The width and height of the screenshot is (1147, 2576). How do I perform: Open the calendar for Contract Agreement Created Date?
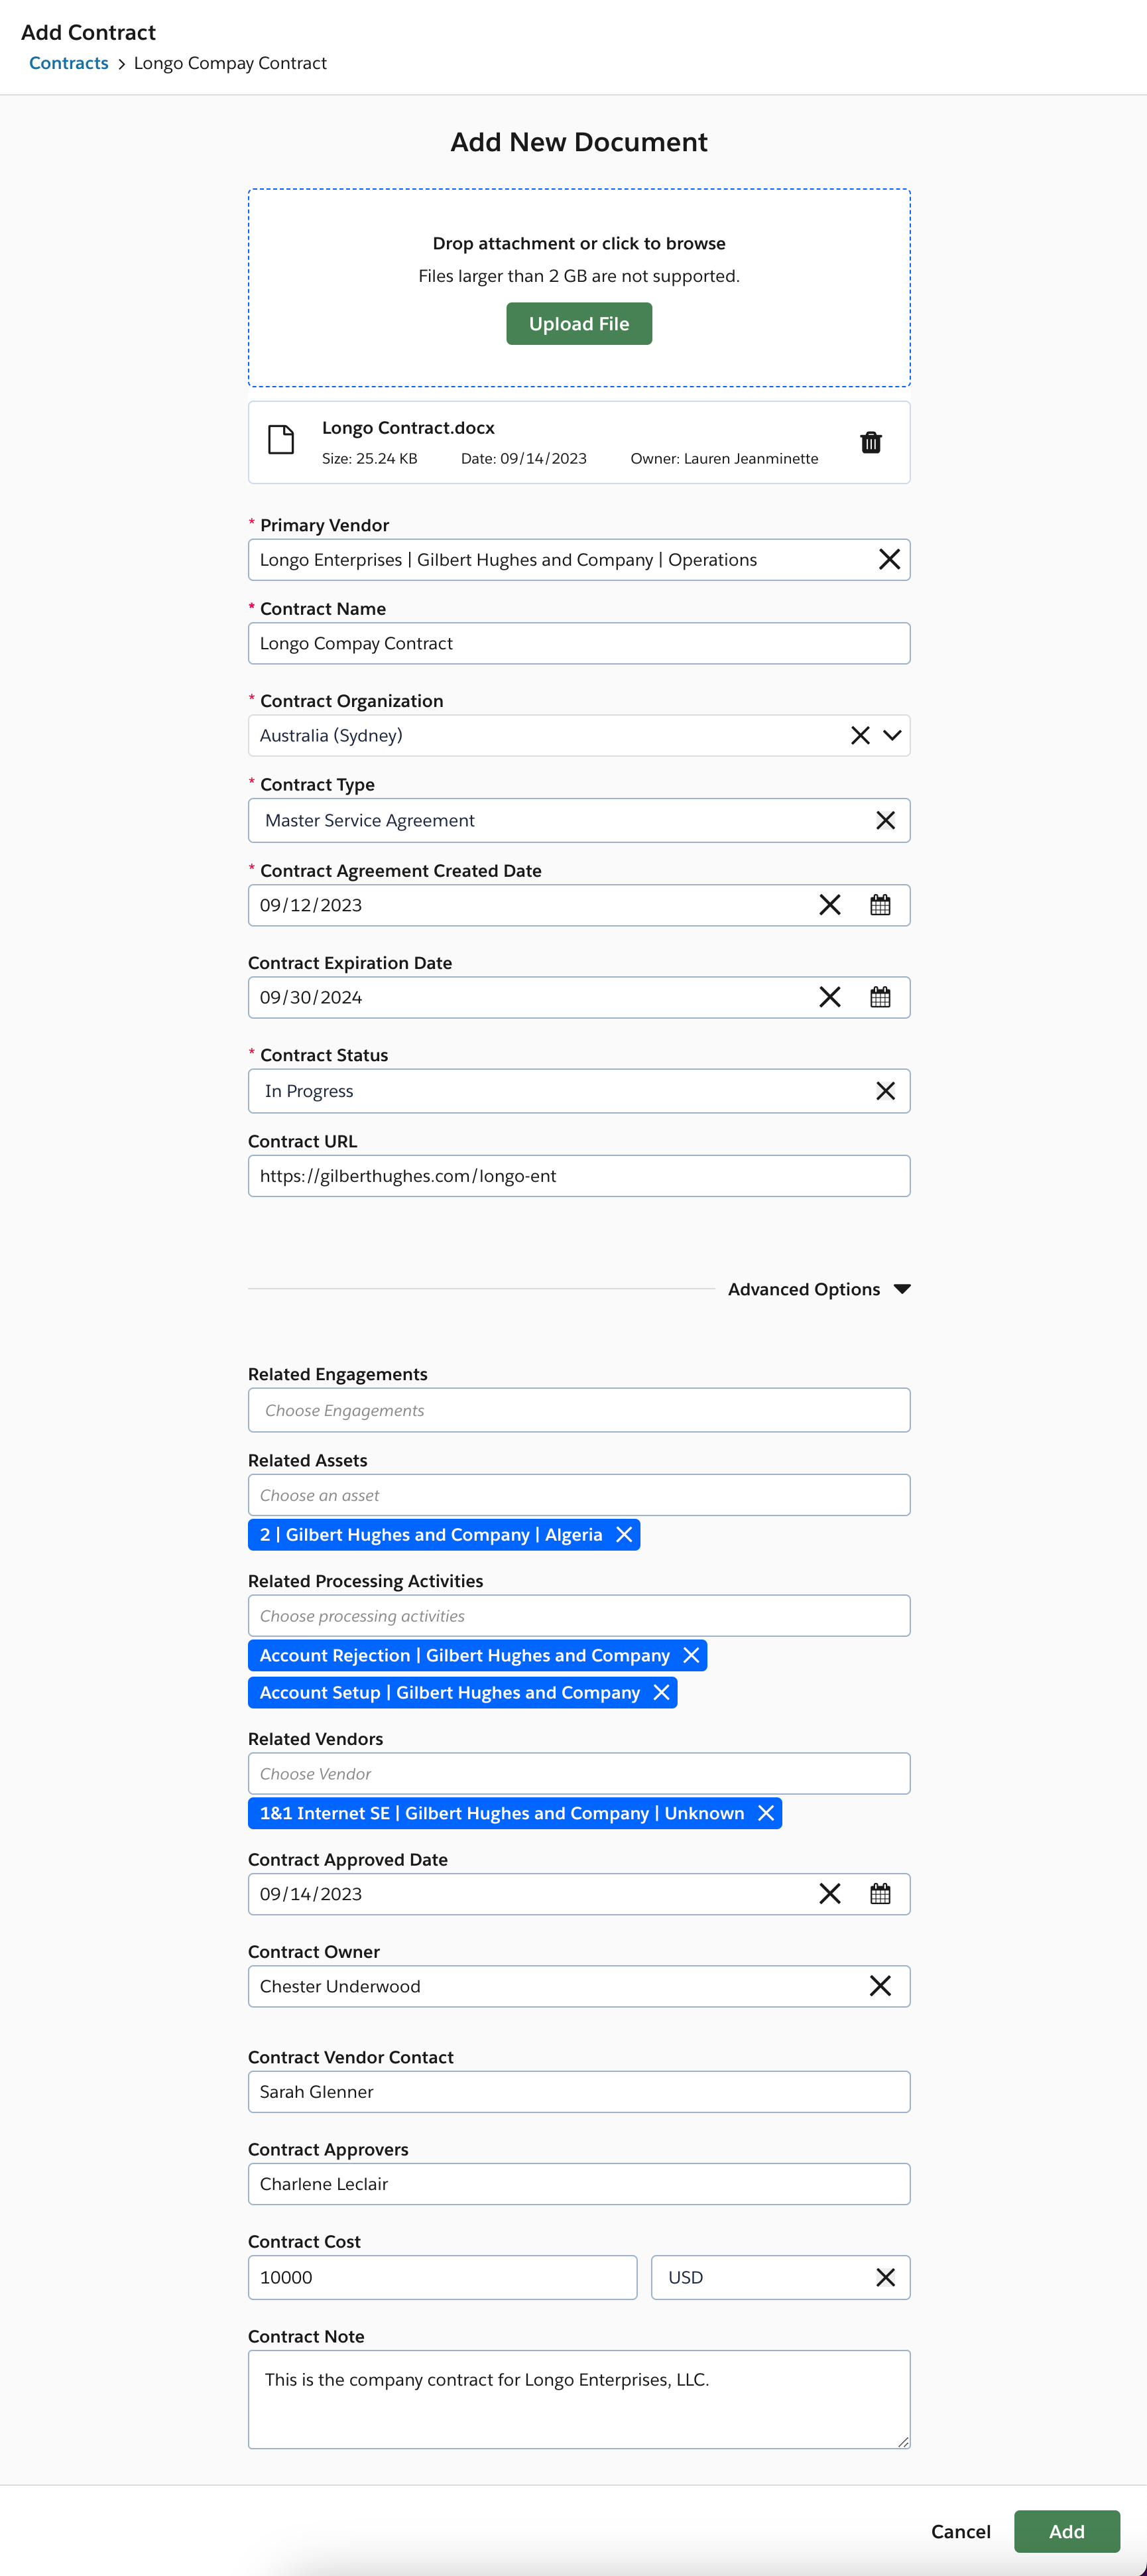[881, 905]
